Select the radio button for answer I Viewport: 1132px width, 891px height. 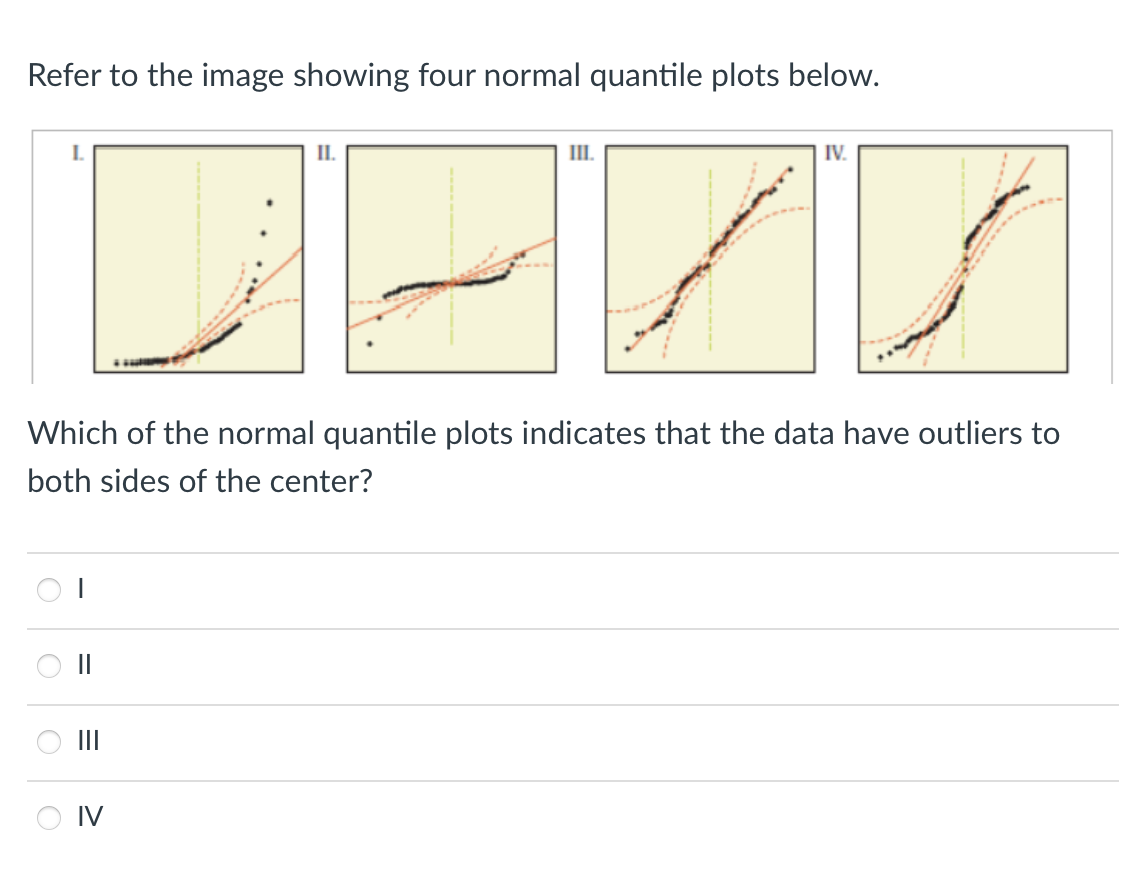pos(48,590)
